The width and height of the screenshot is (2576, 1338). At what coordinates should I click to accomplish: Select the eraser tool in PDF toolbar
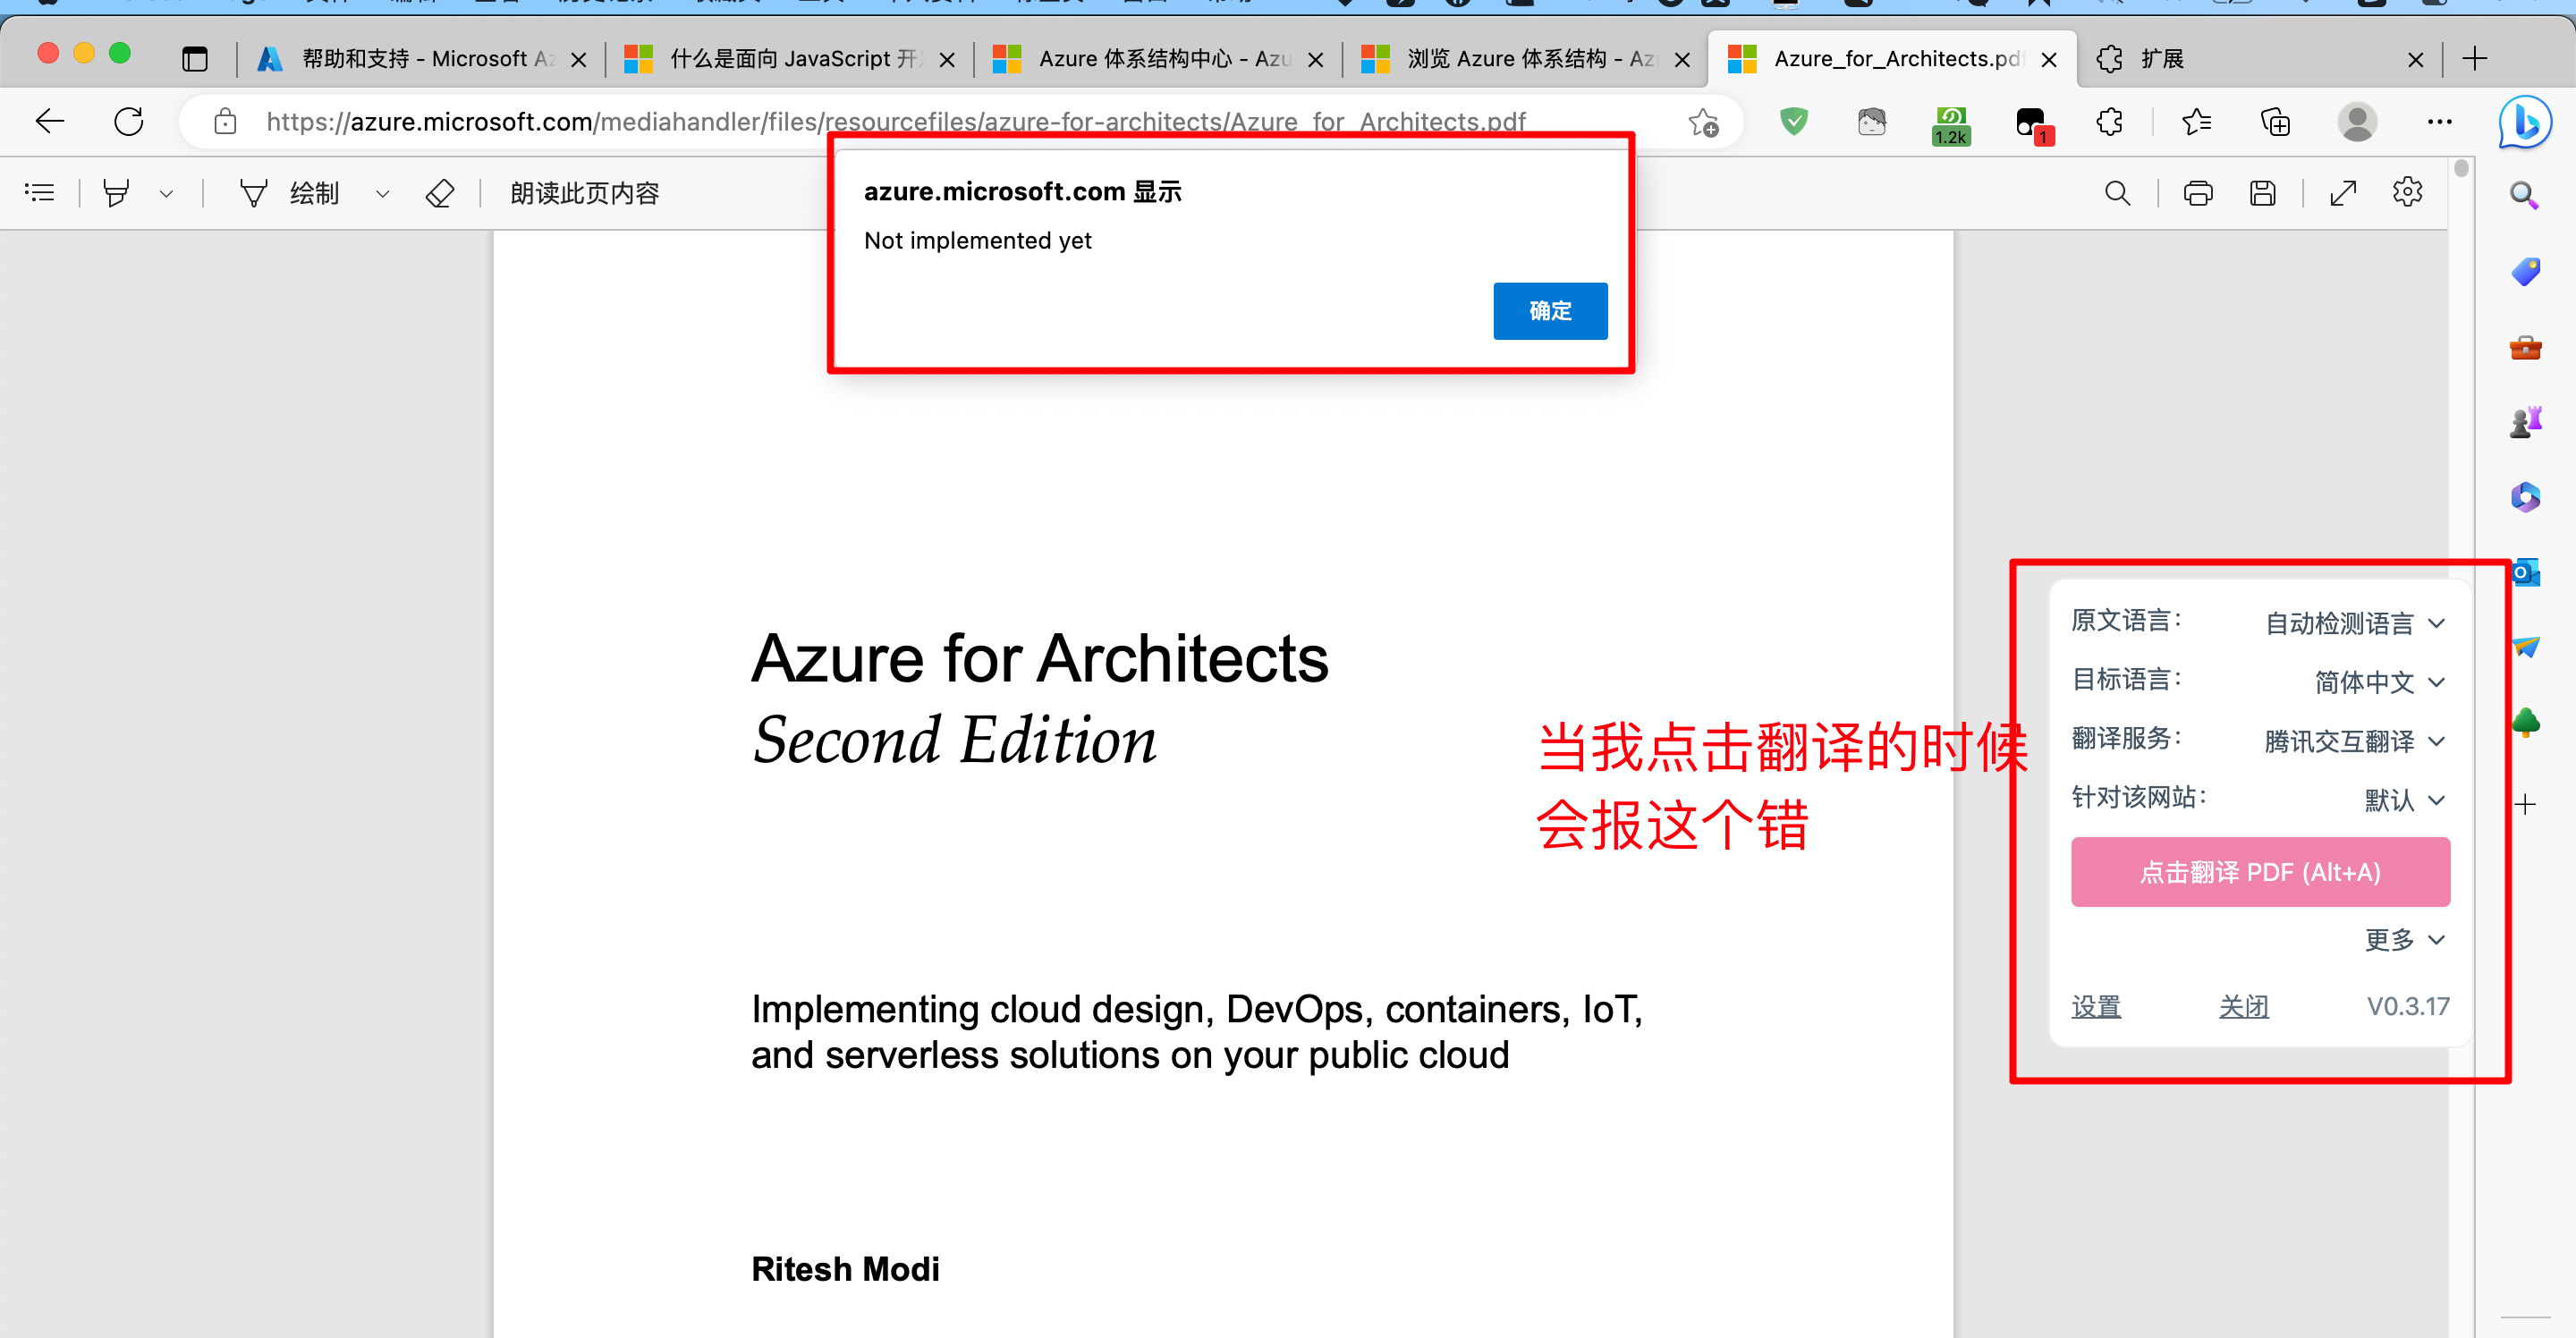coord(438,192)
